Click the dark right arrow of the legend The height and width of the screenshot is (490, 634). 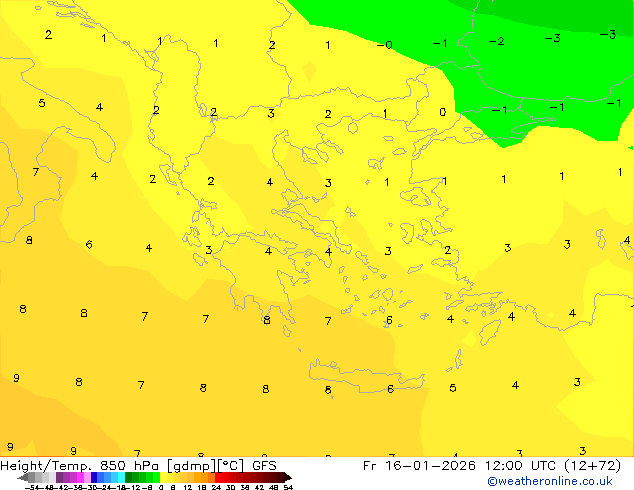pyautogui.click(x=288, y=477)
